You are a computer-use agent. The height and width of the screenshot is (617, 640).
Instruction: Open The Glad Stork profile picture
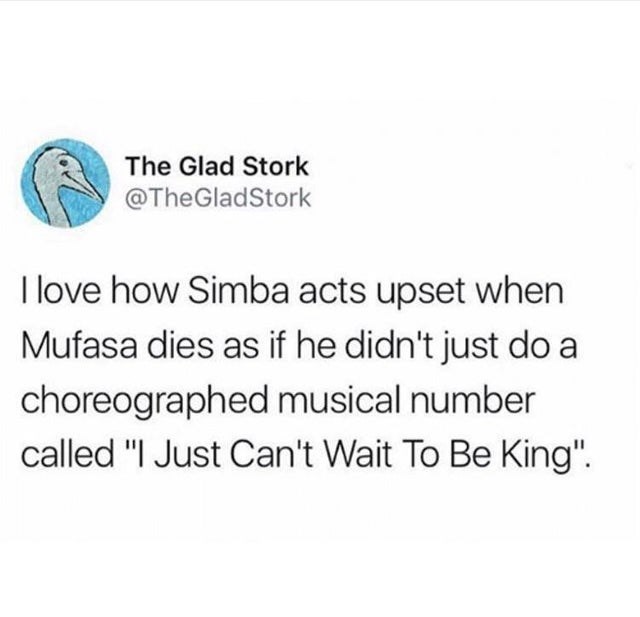65,183
